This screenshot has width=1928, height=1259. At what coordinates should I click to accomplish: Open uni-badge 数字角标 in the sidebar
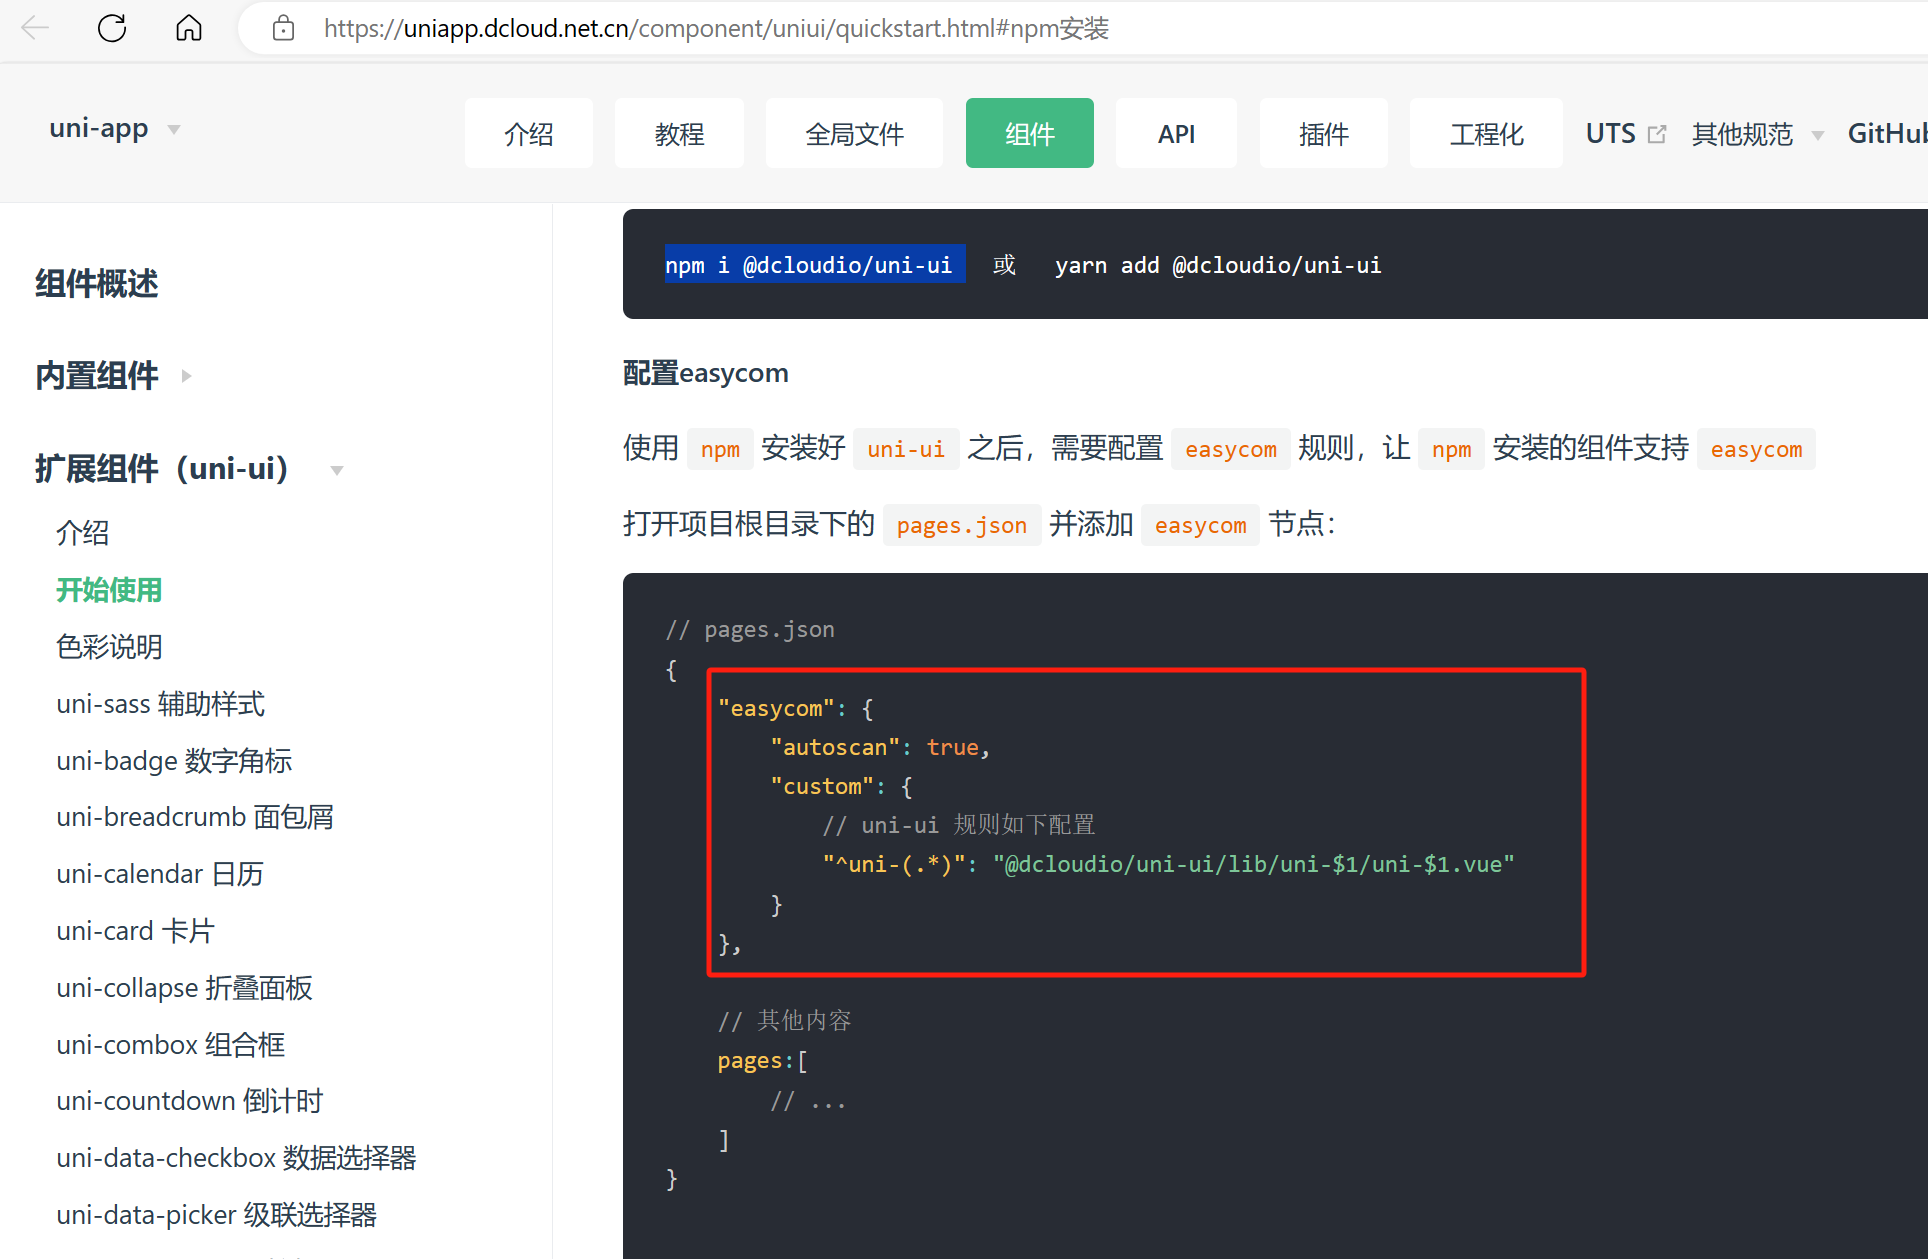(x=174, y=761)
